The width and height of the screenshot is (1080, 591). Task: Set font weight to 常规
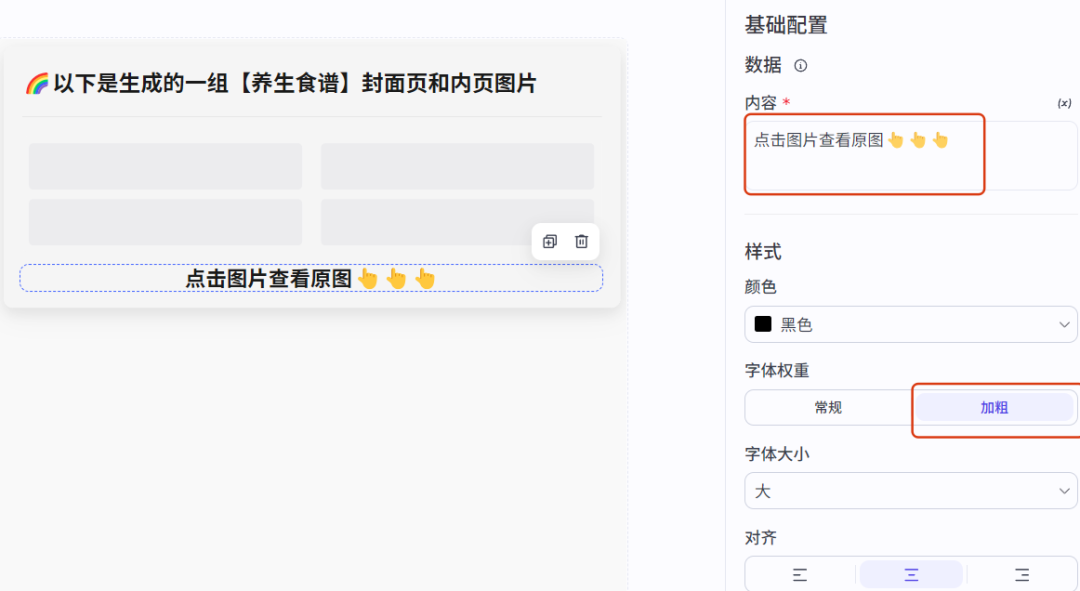[x=828, y=408]
